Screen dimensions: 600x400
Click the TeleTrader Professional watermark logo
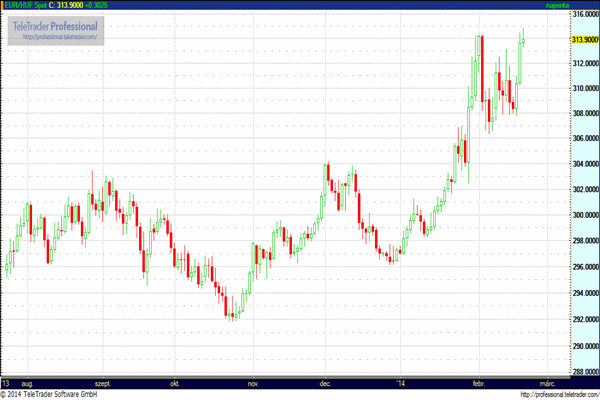click(x=54, y=25)
